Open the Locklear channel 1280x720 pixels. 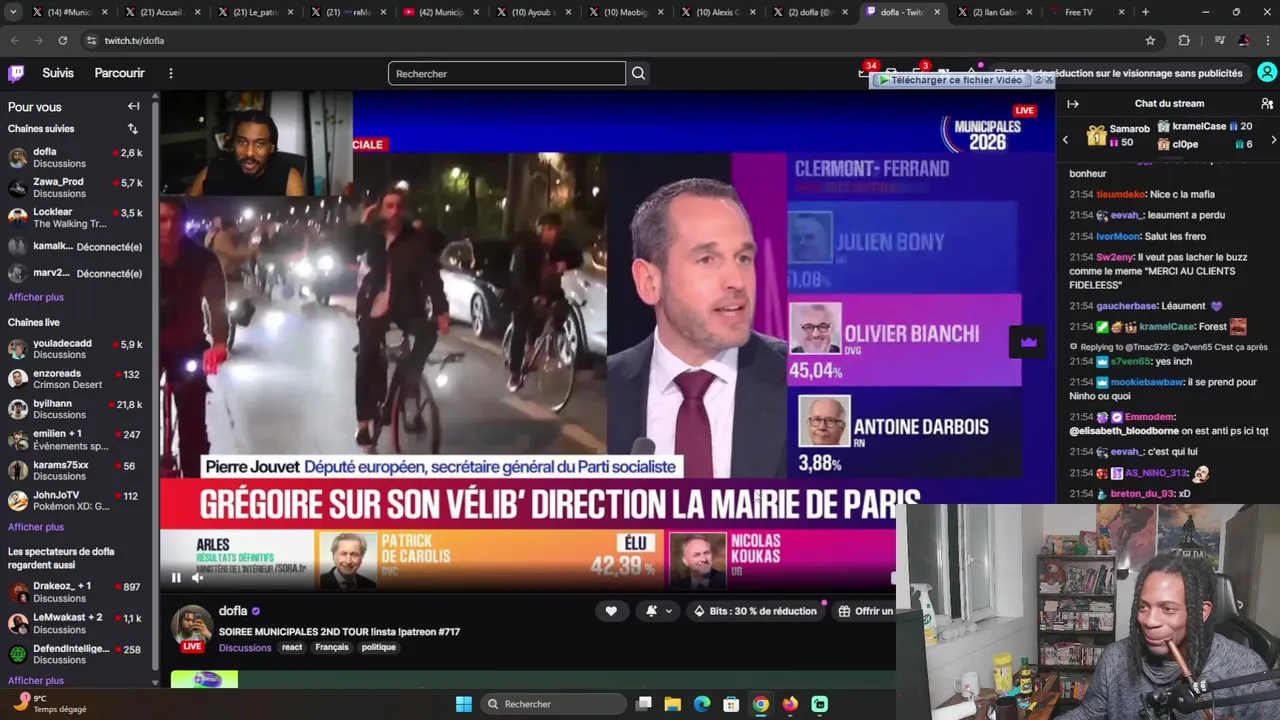[x=76, y=218]
